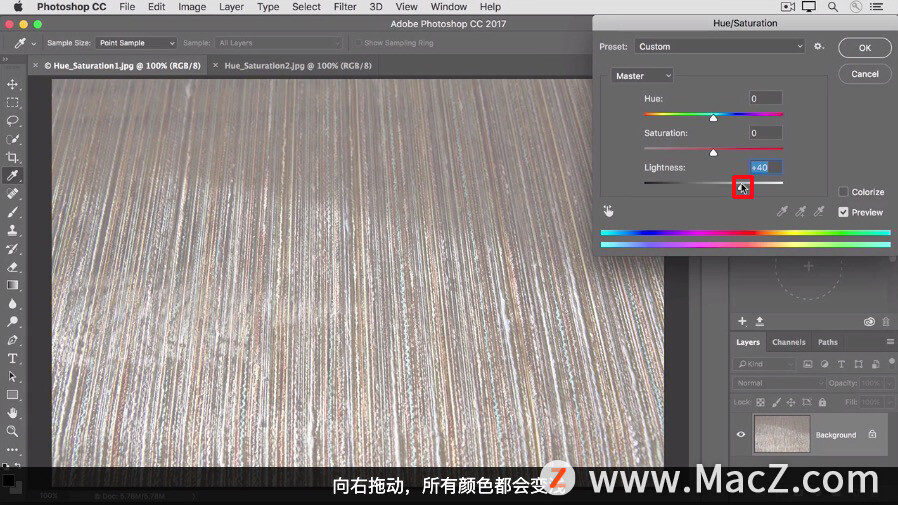Select the Brush tool
This screenshot has height=505, width=898.
[x=12, y=212]
